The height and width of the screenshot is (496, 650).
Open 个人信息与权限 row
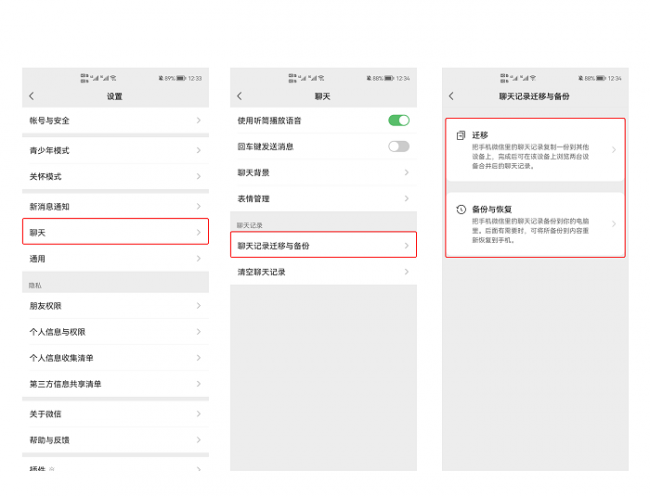115,332
